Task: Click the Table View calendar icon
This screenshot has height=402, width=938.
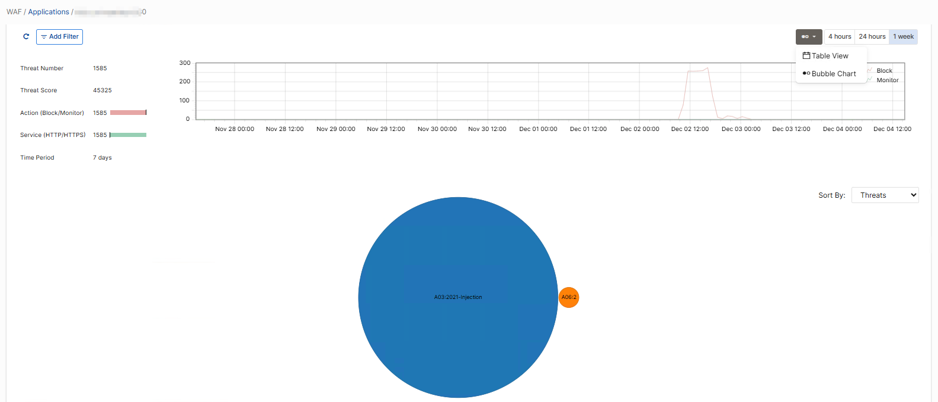Action: click(x=806, y=56)
